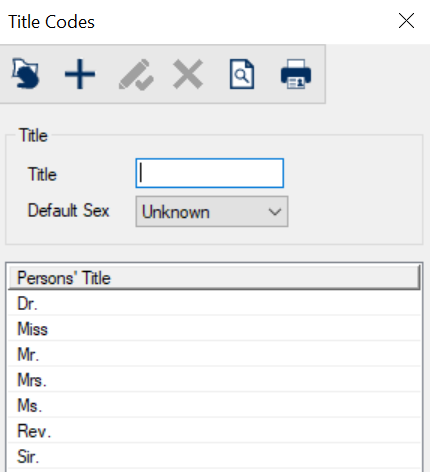Click the gray delete X icon
Screen dimensions: 430x472
point(188,74)
